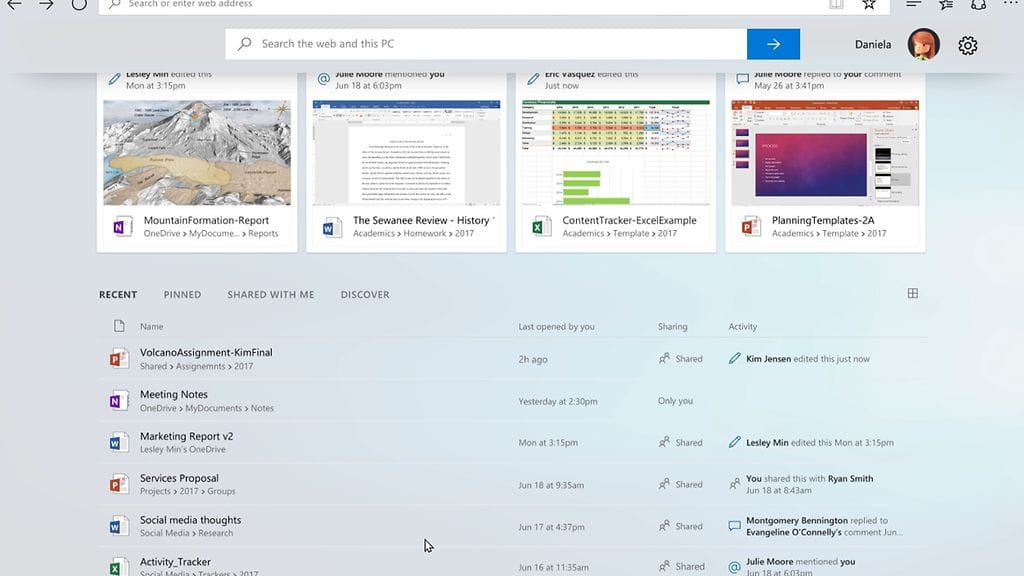
Task: Open the PINNED tab
Action: coord(182,295)
